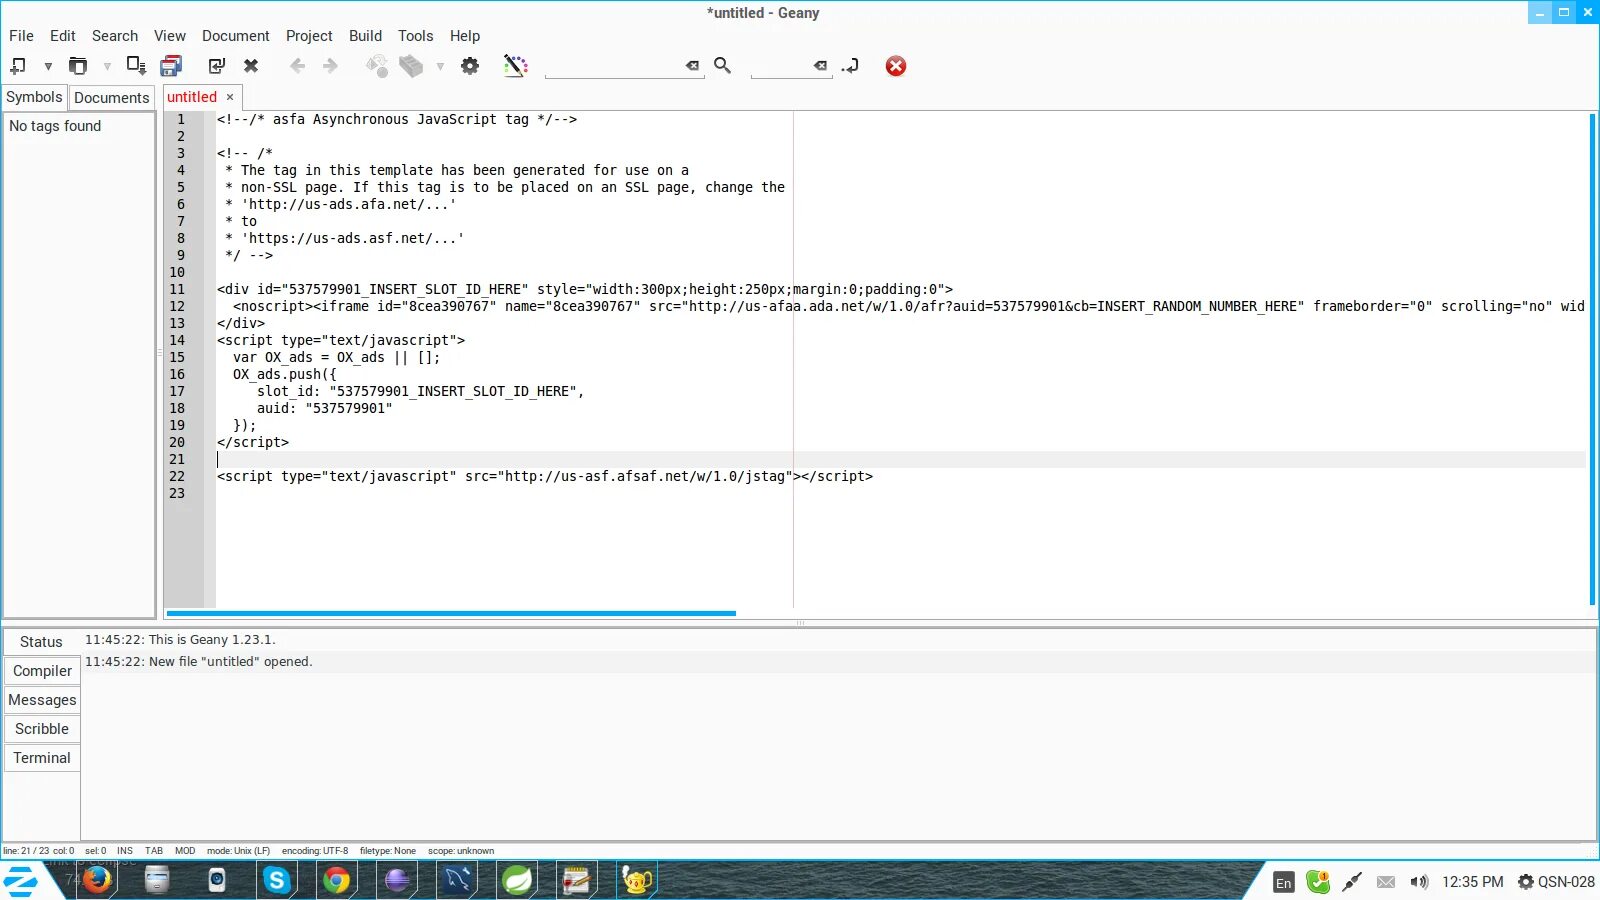Close the untitled tab with its x

coord(230,97)
